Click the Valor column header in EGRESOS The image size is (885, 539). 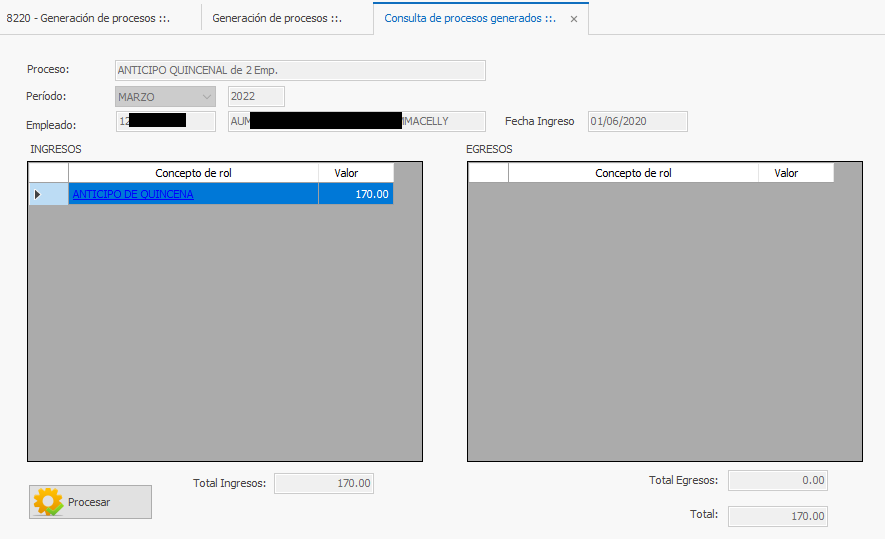click(x=786, y=173)
